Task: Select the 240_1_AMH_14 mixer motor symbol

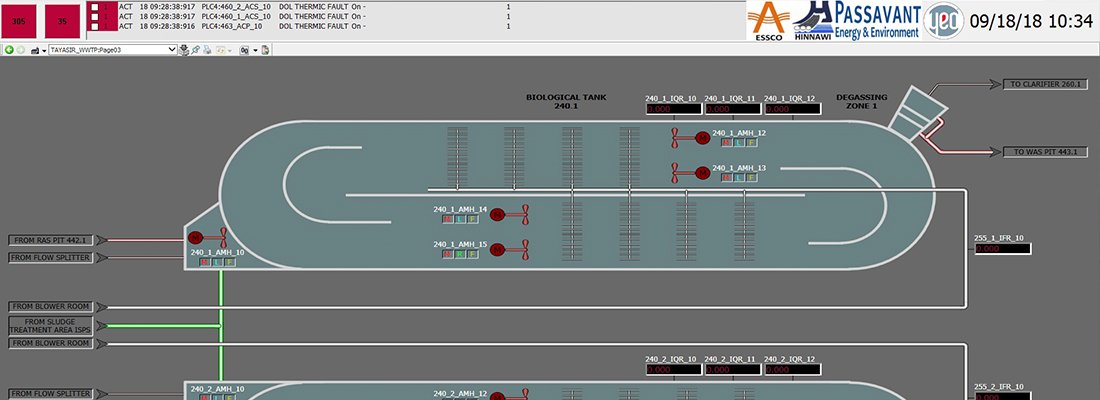Action: point(497,214)
